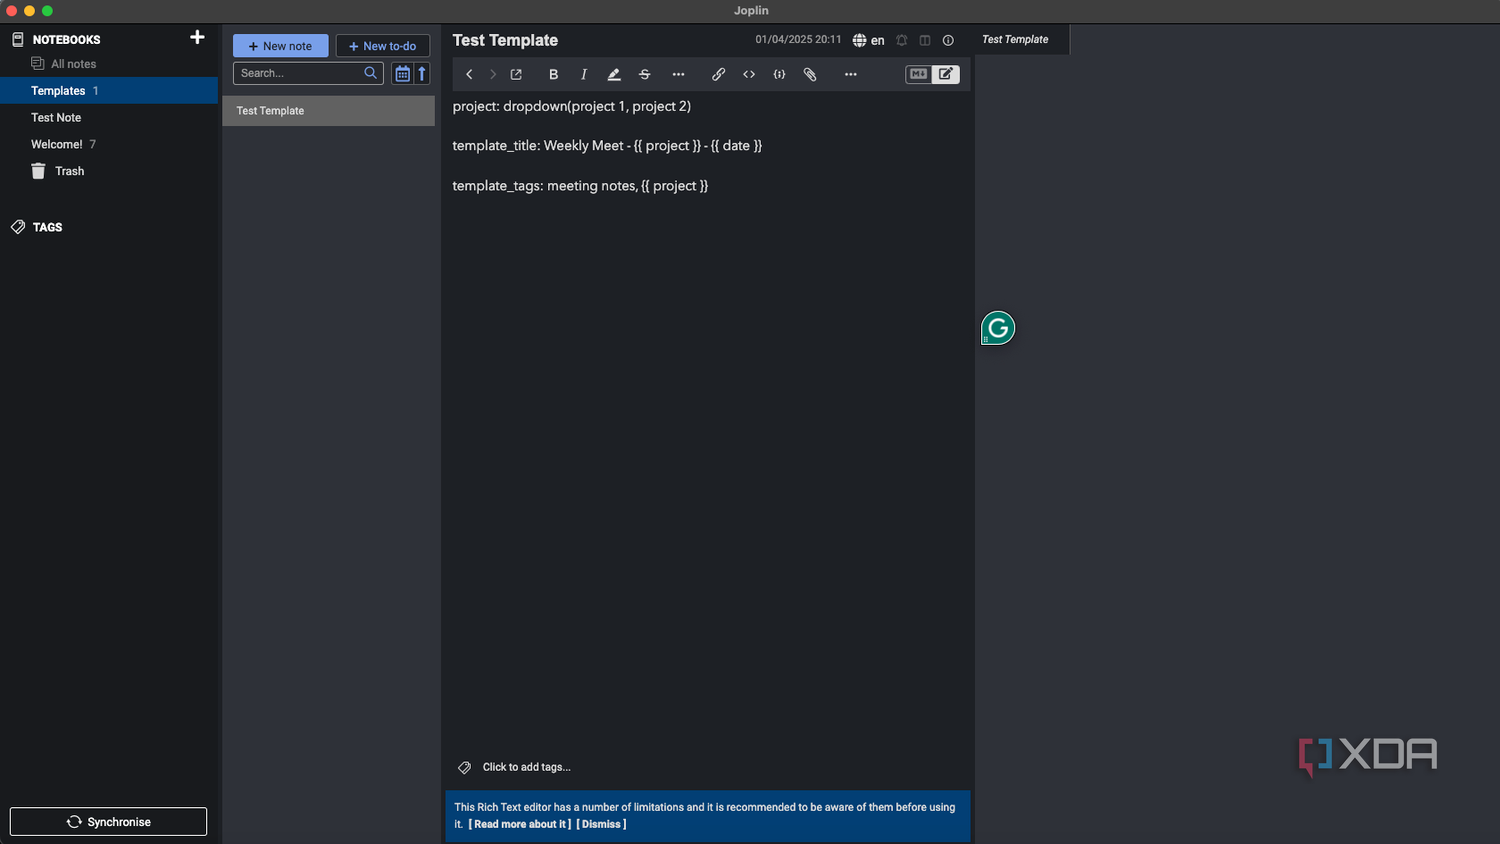
Task: Apply highlight formatting
Action: [614, 75]
